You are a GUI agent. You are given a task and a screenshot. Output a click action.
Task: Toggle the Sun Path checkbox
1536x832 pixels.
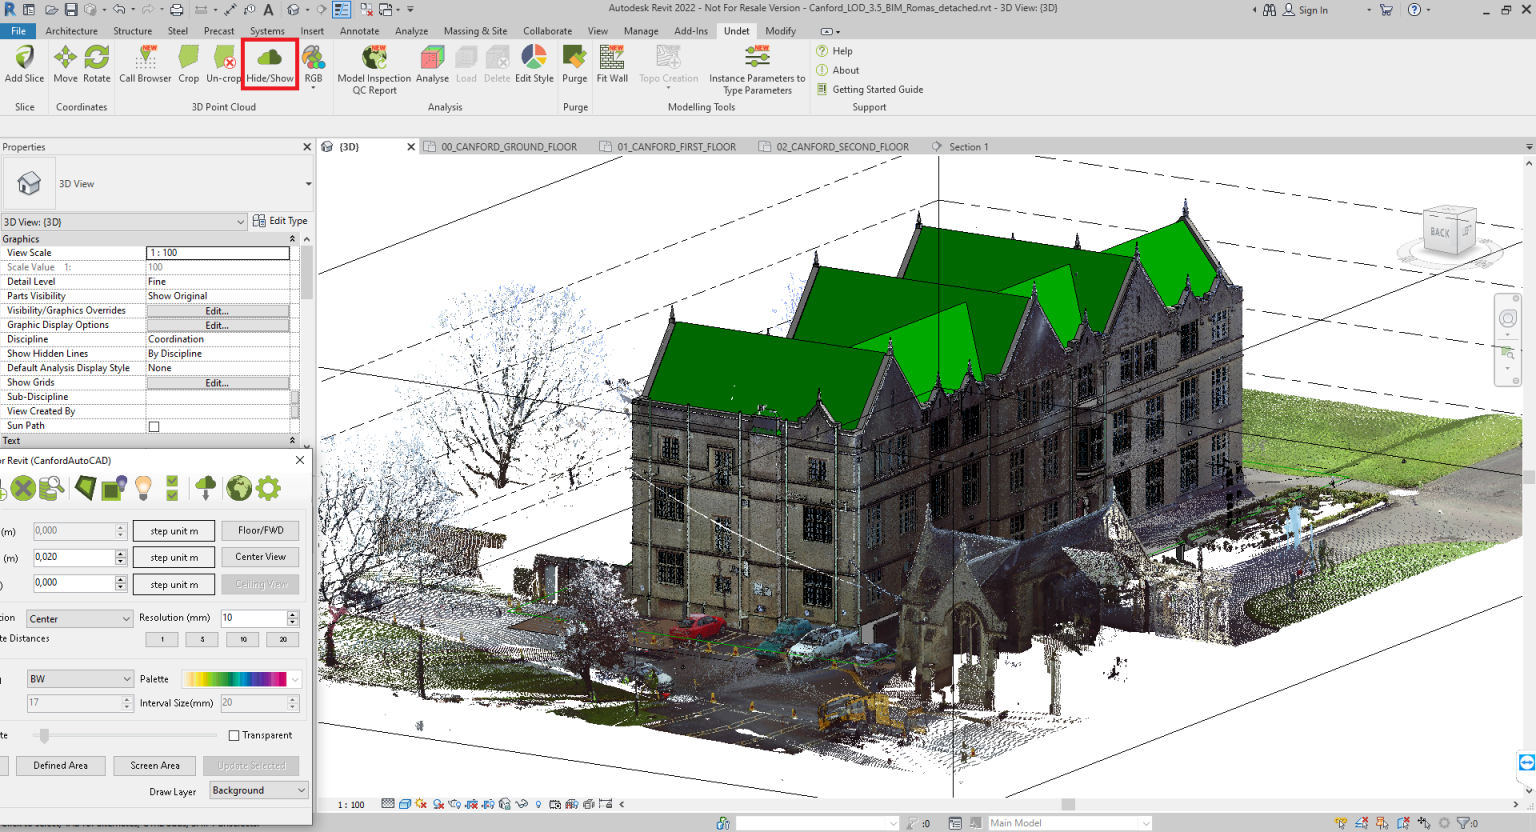tap(154, 426)
